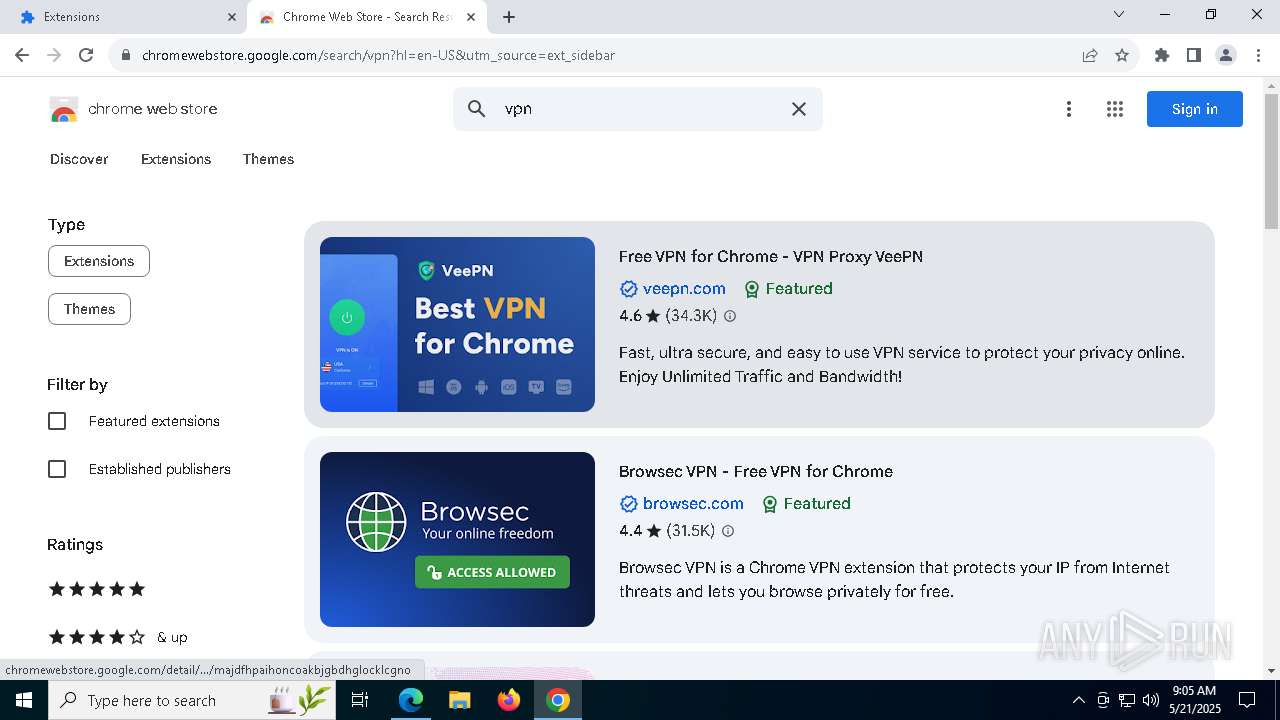Click the search magnifier icon
This screenshot has width=1280, height=720.
[x=477, y=109]
